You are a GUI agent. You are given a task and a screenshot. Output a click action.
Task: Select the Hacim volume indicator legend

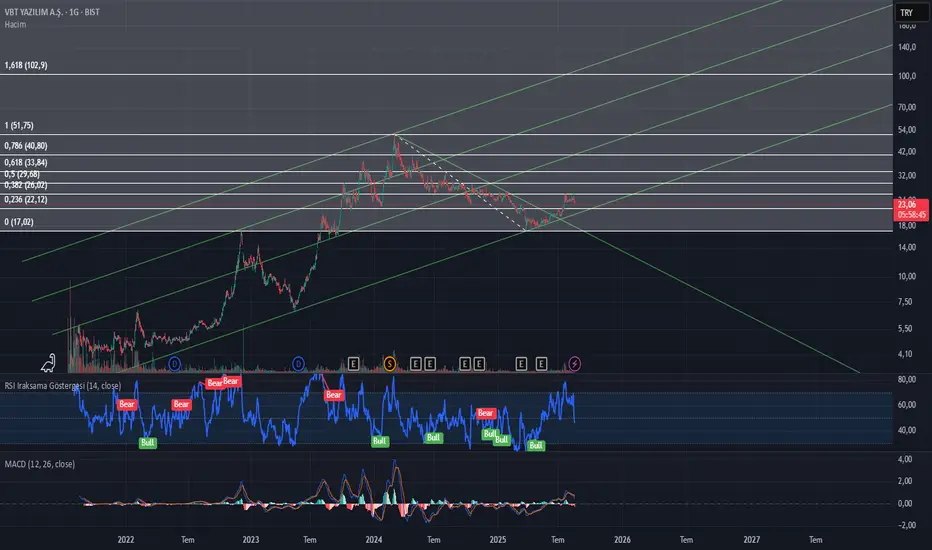pos(15,24)
